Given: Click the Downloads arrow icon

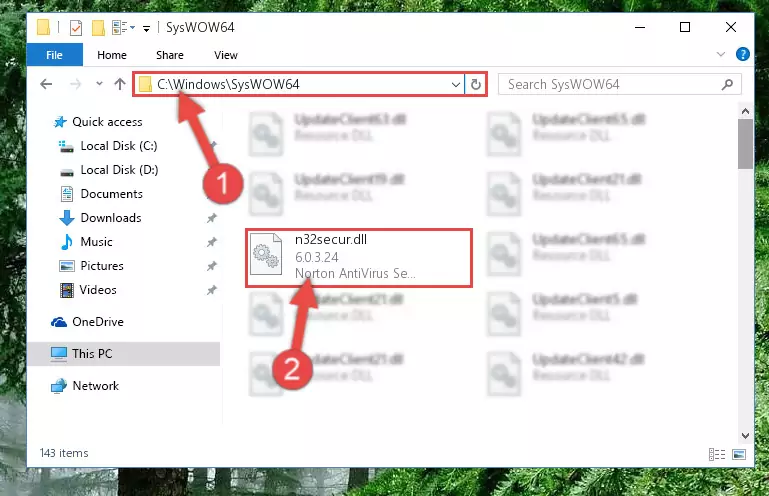Looking at the screenshot, I should [67, 218].
